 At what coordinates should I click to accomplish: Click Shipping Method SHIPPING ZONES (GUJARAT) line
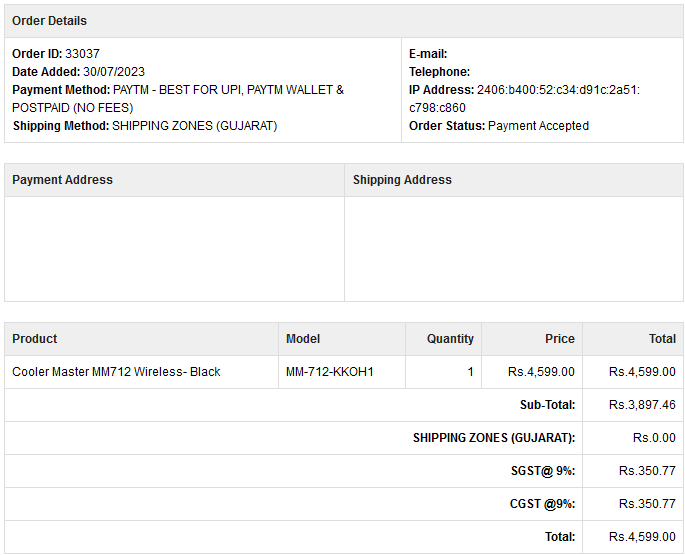click(144, 126)
